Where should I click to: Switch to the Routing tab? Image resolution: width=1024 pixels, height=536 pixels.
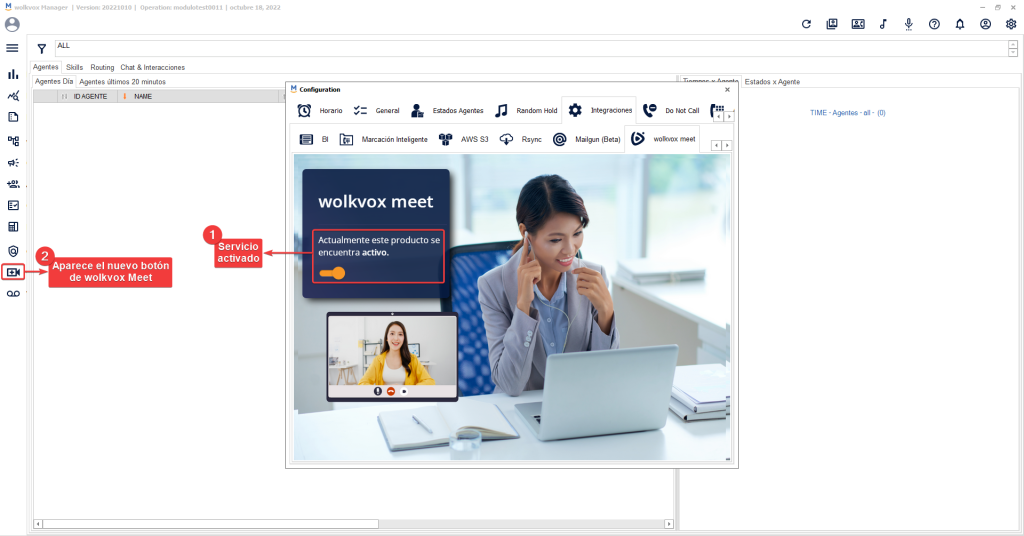pos(102,67)
